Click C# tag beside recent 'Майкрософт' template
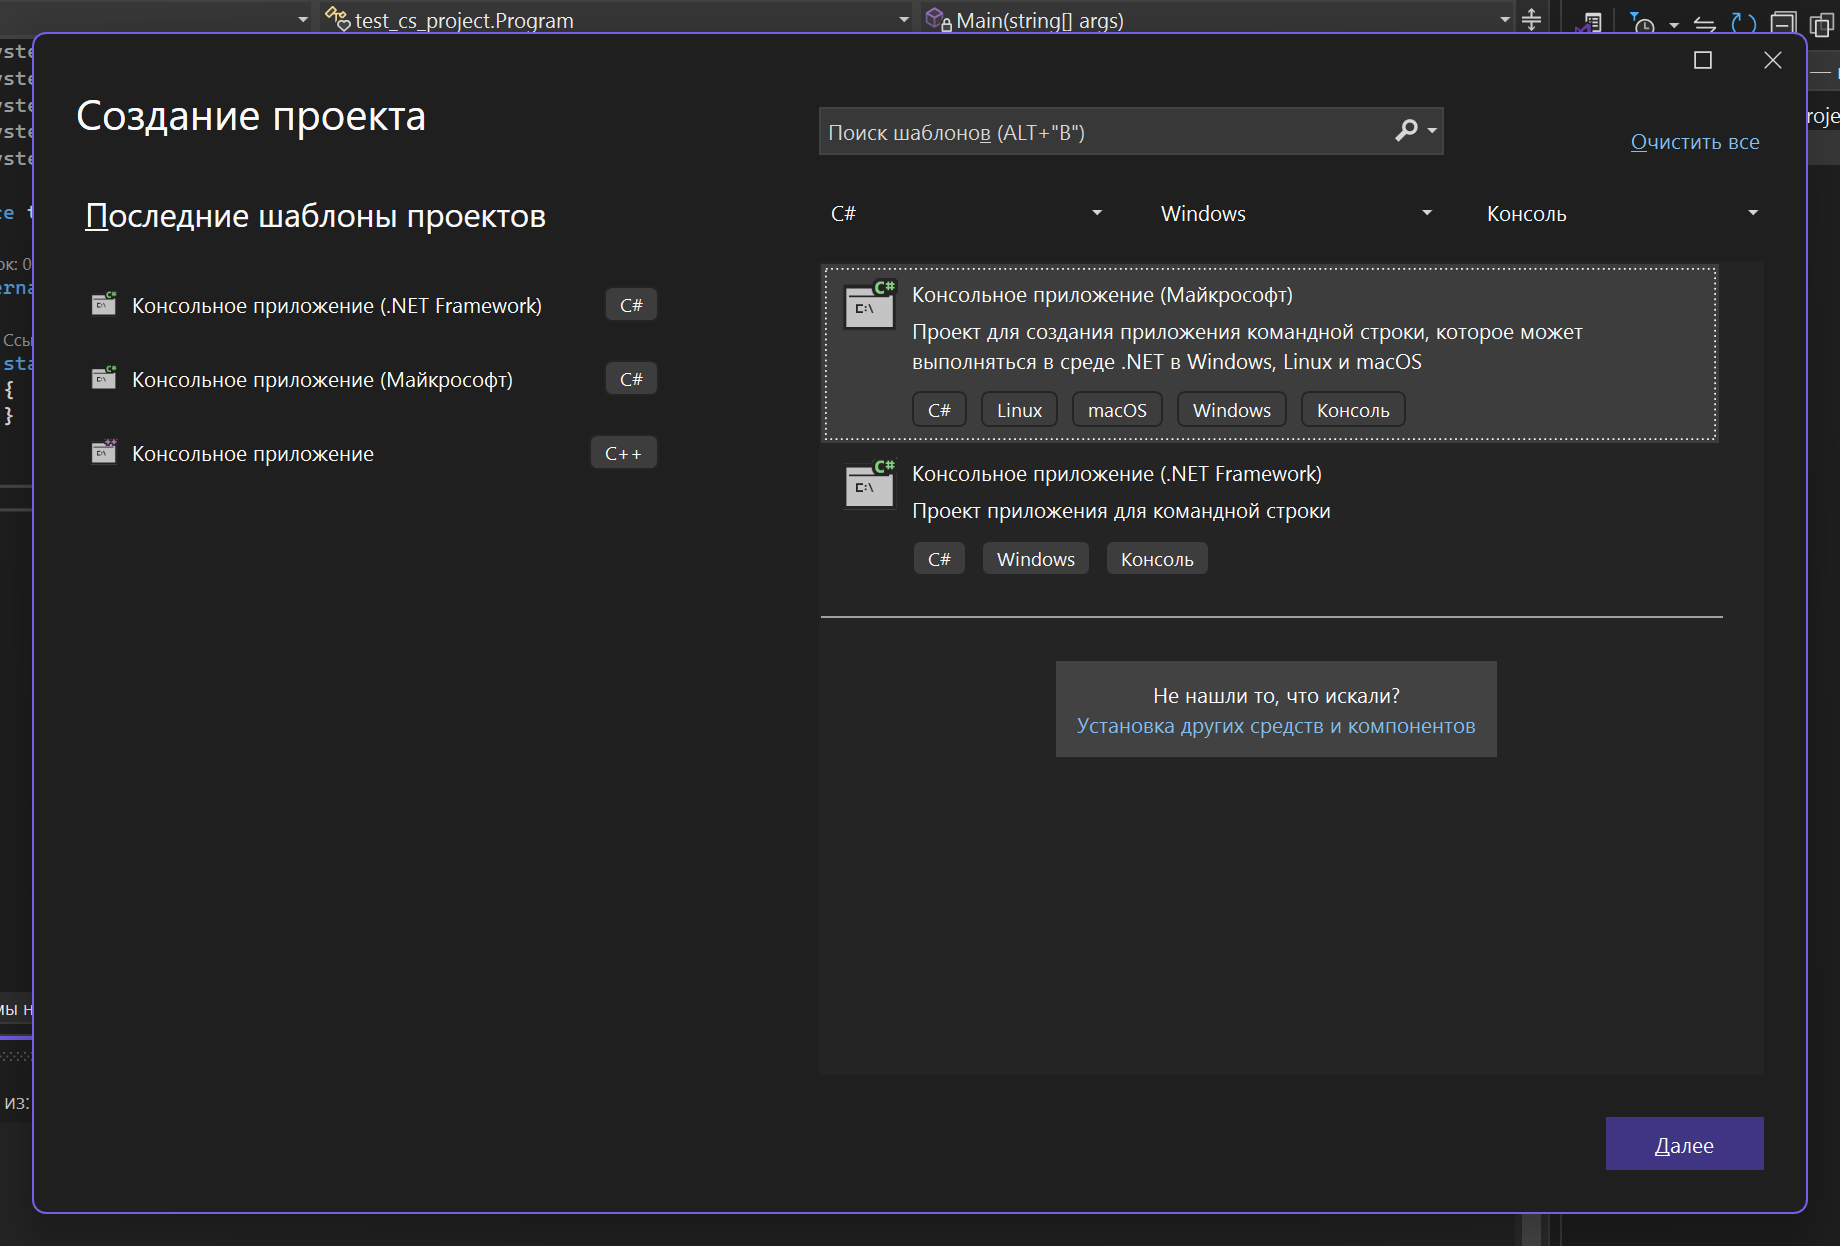 (631, 379)
